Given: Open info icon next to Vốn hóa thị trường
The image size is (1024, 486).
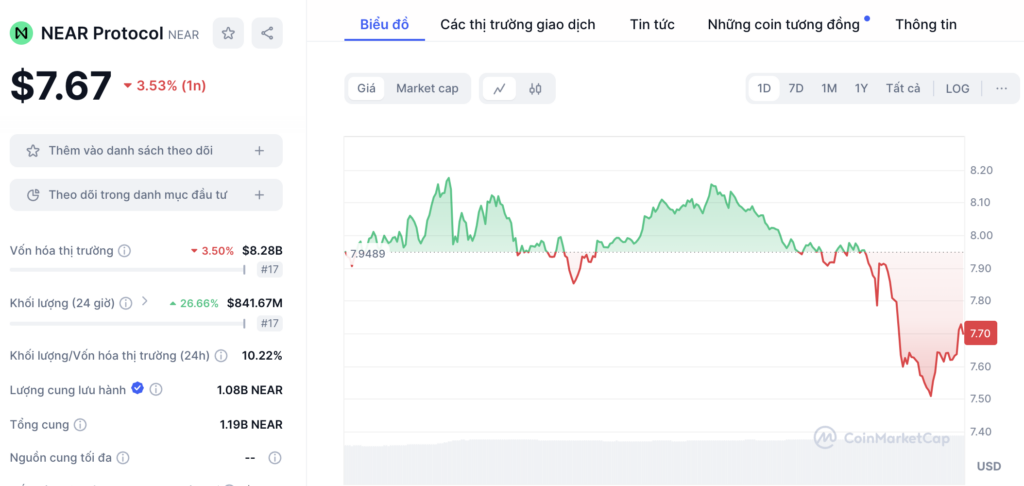Looking at the screenshot, I should tap(124, 251).
